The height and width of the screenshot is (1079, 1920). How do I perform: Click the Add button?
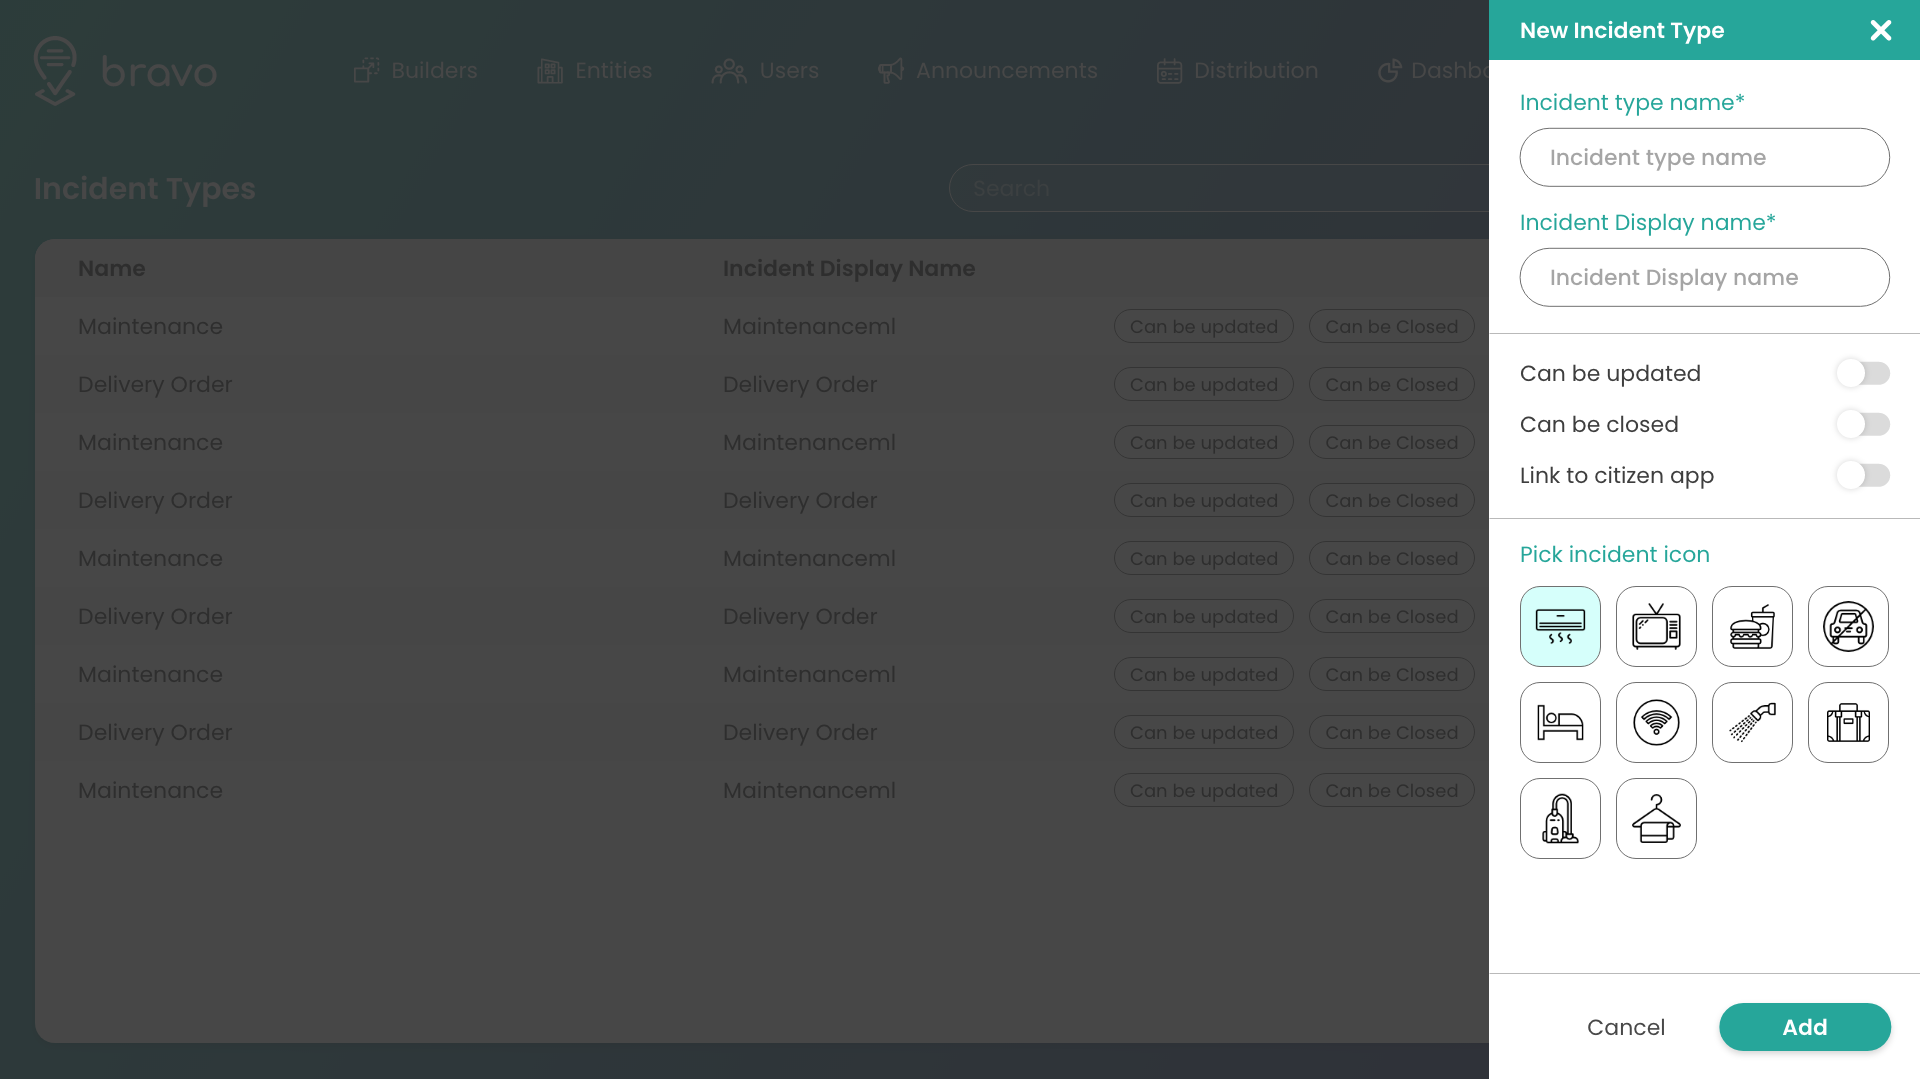pos(1804,1027)
